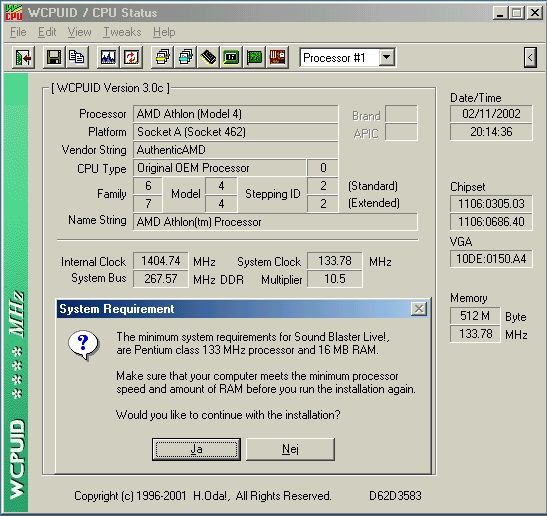
Task: Click Ja to continue installation
Action: pos(196,449)
